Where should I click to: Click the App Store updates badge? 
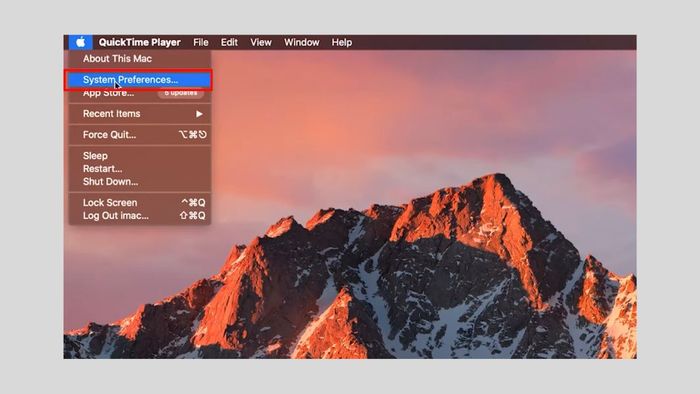point(181,93)
